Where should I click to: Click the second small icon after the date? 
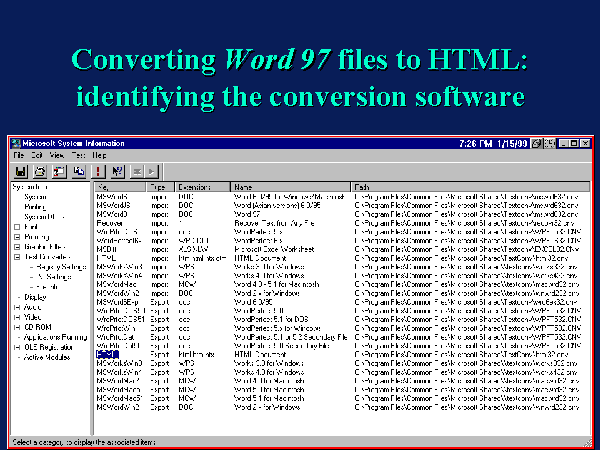549,143
